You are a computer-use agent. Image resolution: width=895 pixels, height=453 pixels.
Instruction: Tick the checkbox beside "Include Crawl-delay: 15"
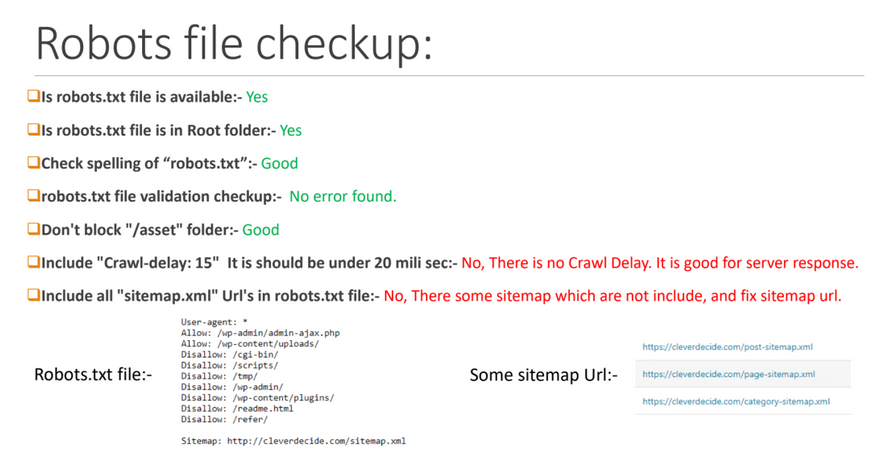(x=33, y=262)
